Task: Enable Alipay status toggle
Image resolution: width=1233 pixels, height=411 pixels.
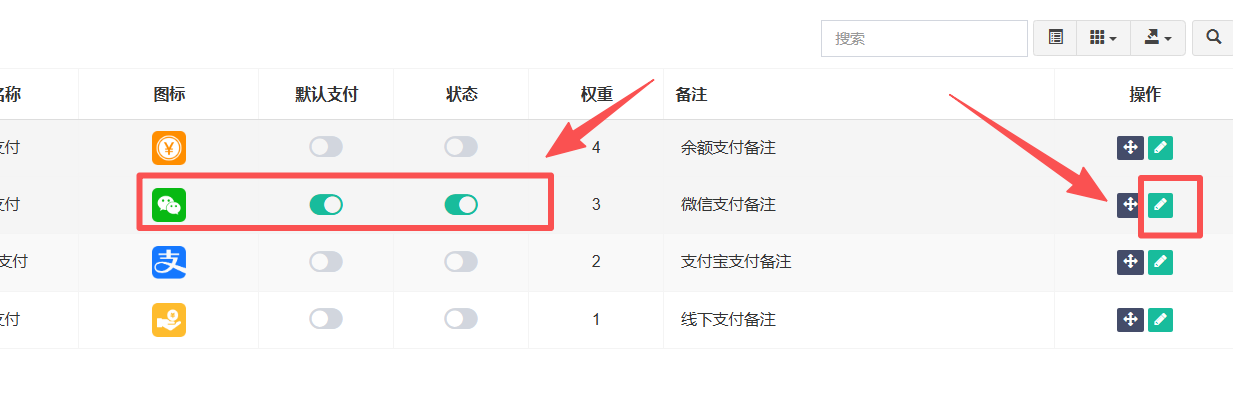Action: click(x=461, y=262)
